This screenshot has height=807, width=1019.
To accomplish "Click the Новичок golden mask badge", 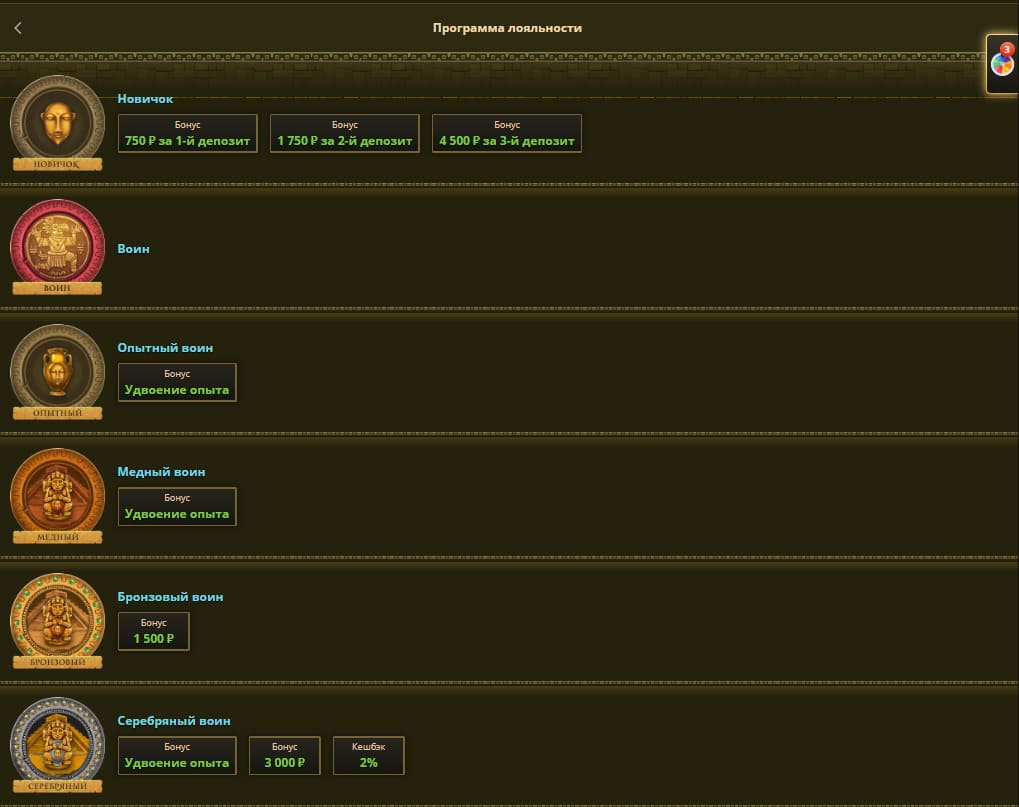I will (57, 122).
